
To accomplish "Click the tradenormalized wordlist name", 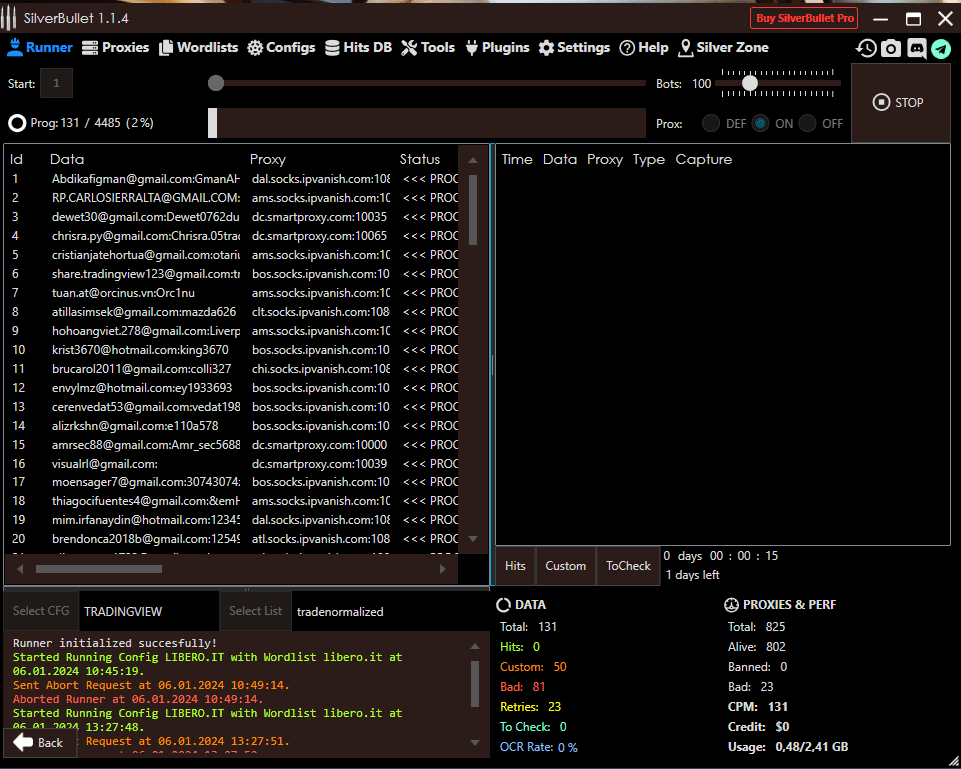I will tap(340, 612).
